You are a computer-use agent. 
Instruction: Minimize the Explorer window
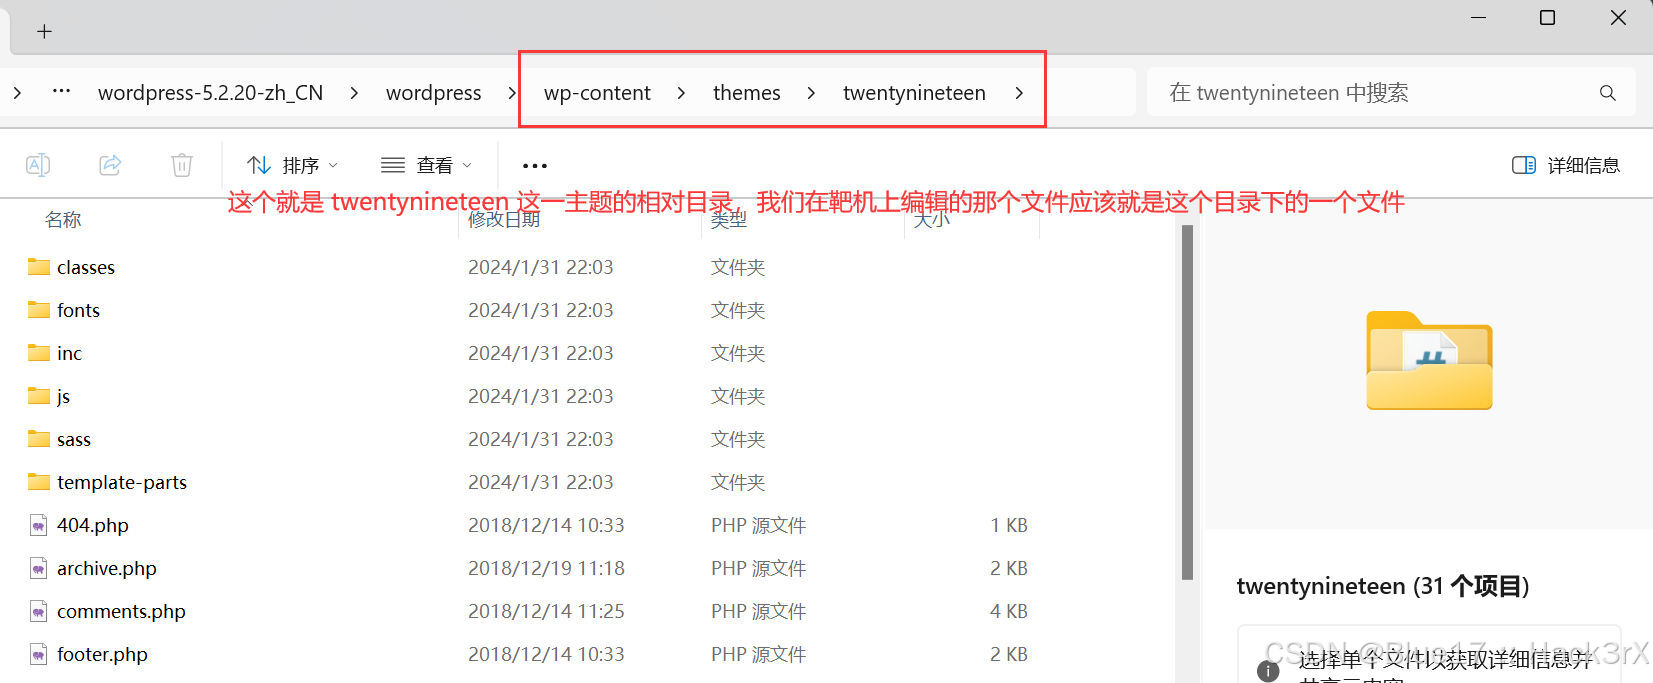pyautogui.click(x=1478, y=18)
